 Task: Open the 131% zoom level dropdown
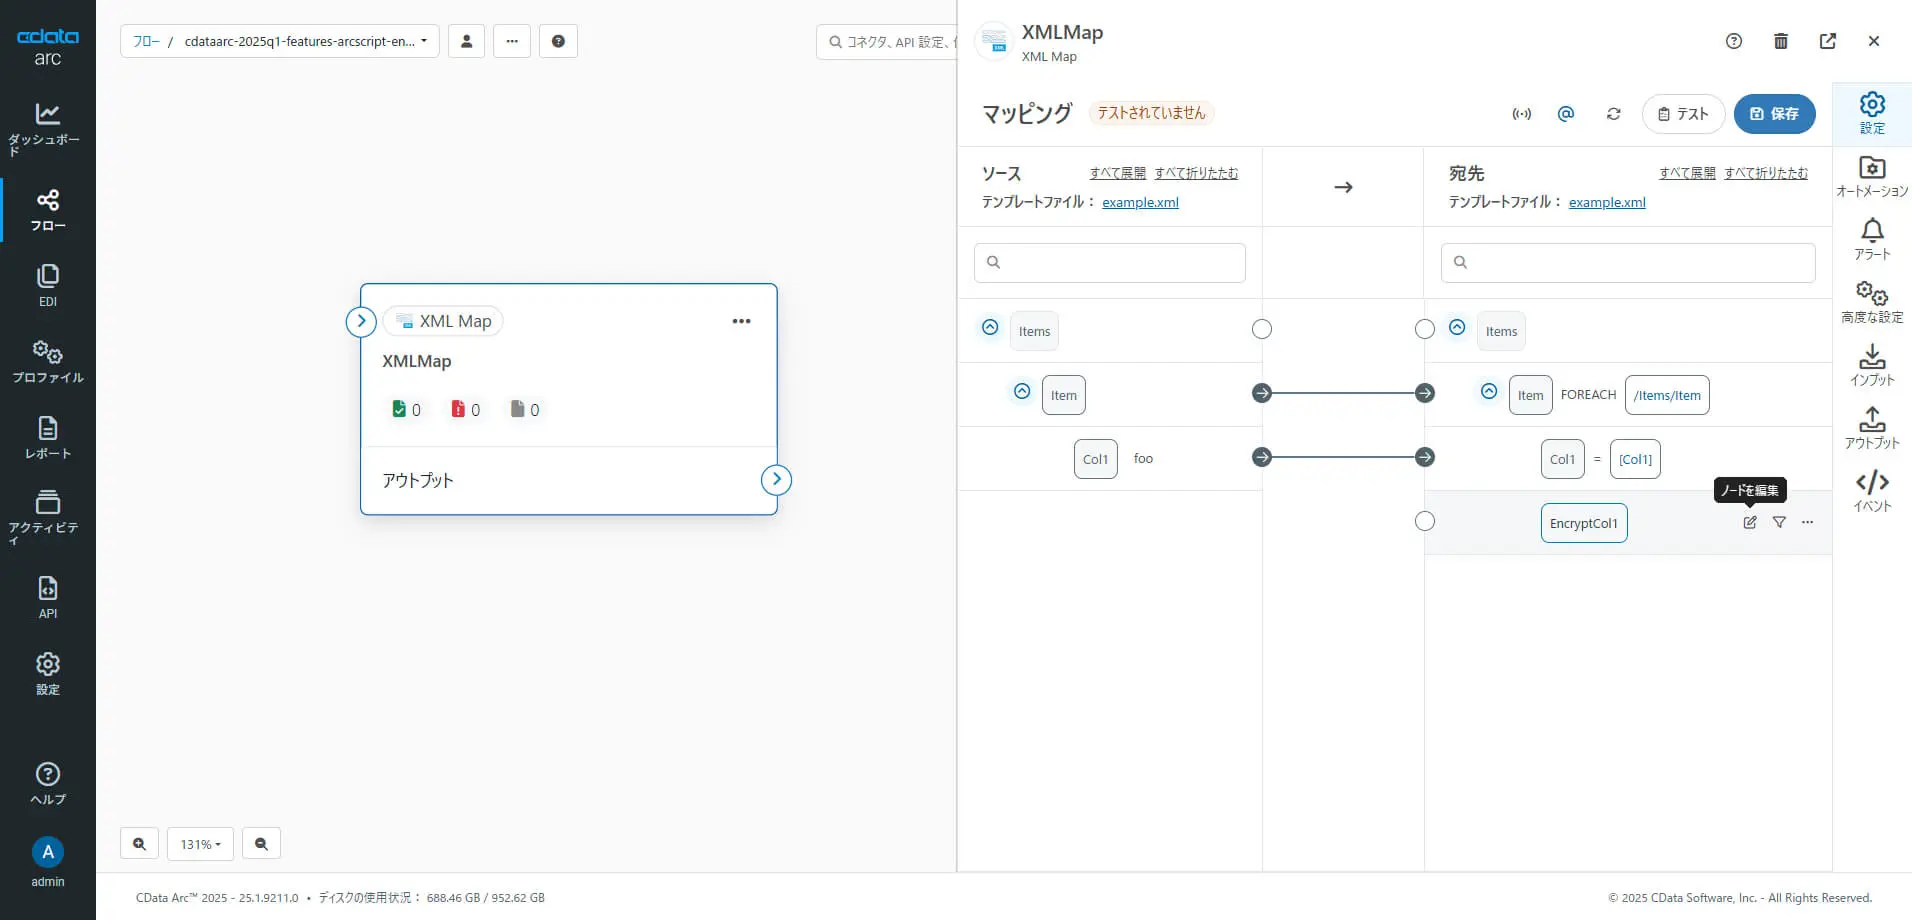(200, 844)
